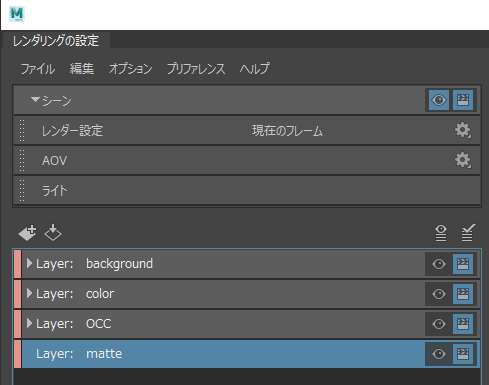489x385 pixels.
Task: Expand the background layer
Action: click(x=29, y=263)
